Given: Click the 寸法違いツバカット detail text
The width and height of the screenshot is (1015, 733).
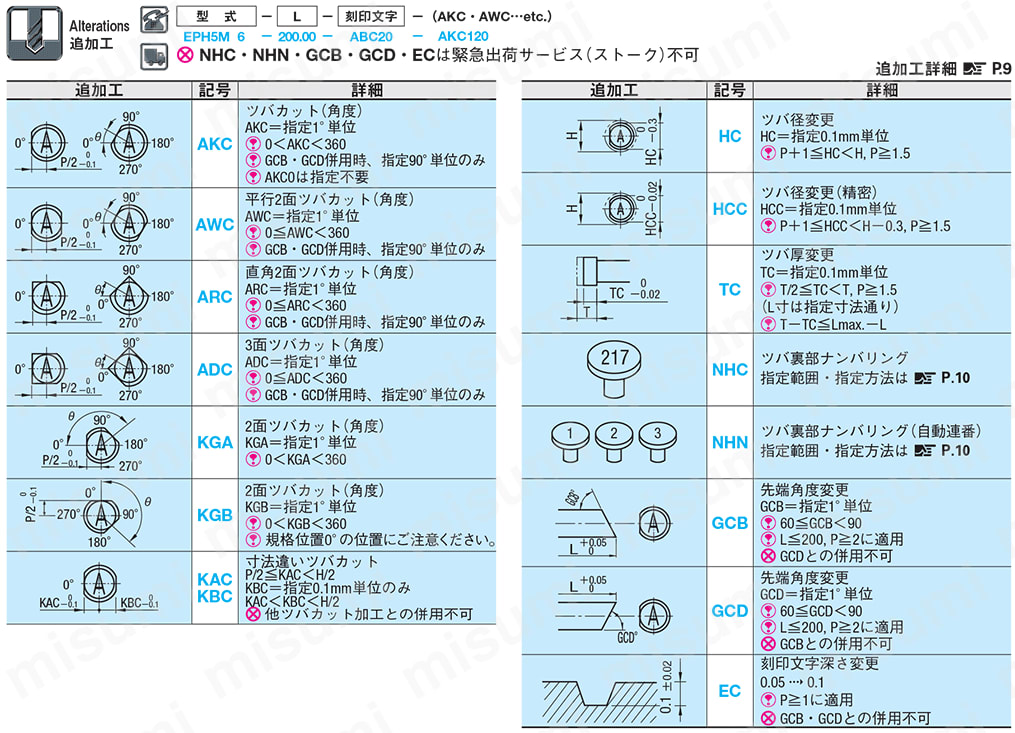Looking at the screenshot, I should [x=311, y=561].
